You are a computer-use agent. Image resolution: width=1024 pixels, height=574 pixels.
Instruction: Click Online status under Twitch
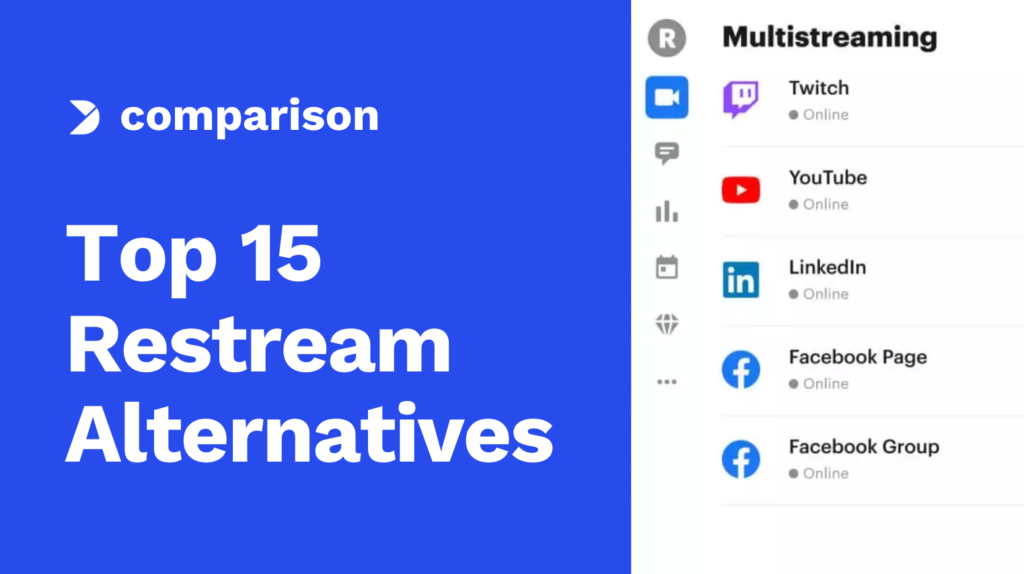coord(819,115)
